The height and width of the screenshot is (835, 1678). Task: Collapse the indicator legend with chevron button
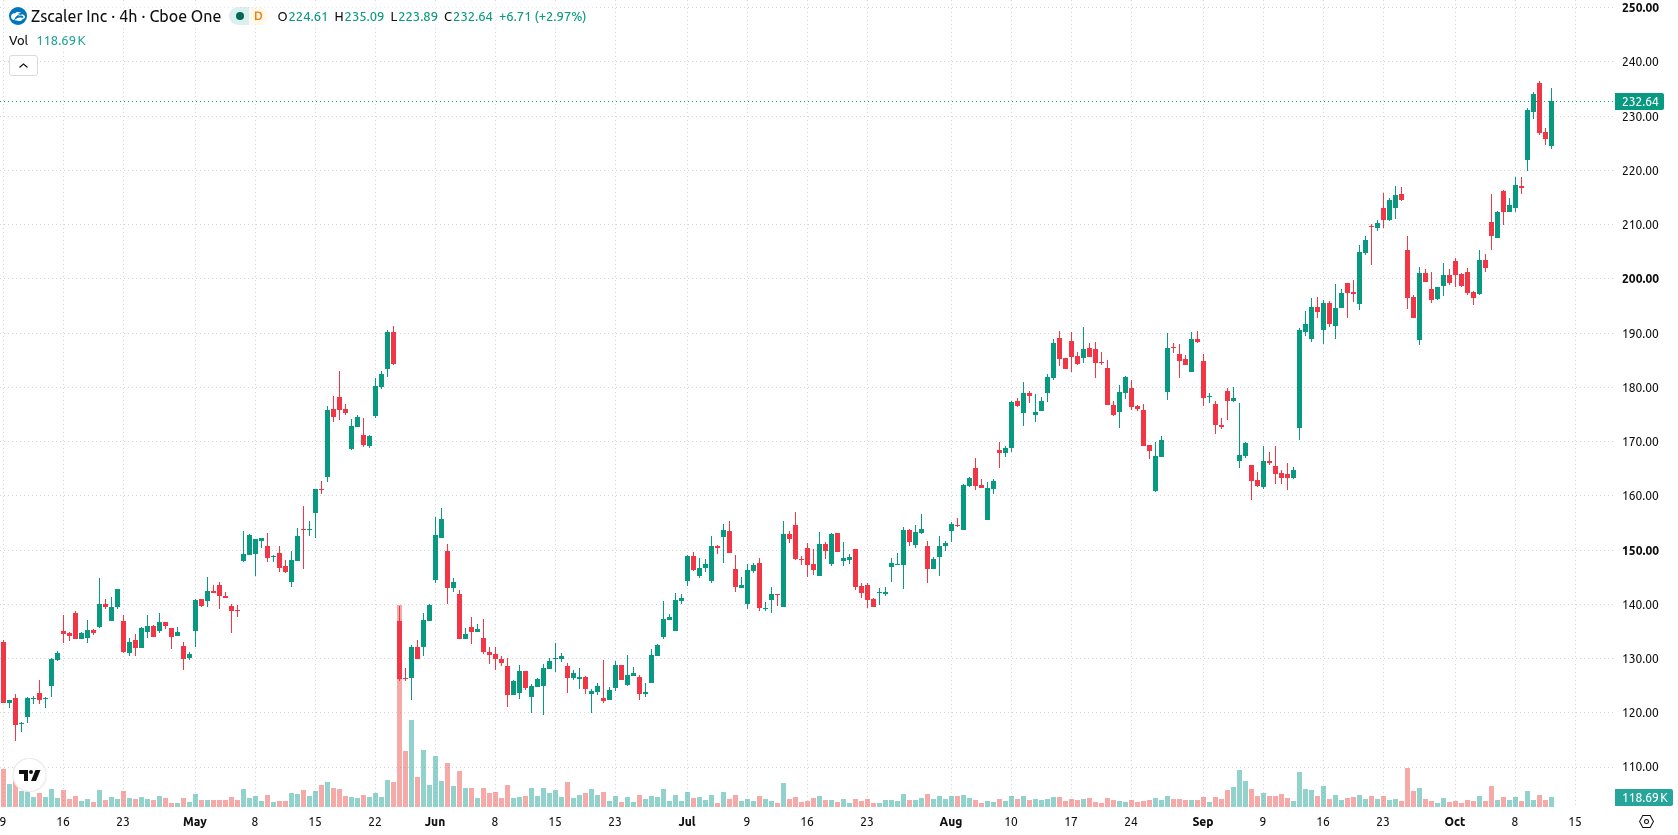(23, 66)
